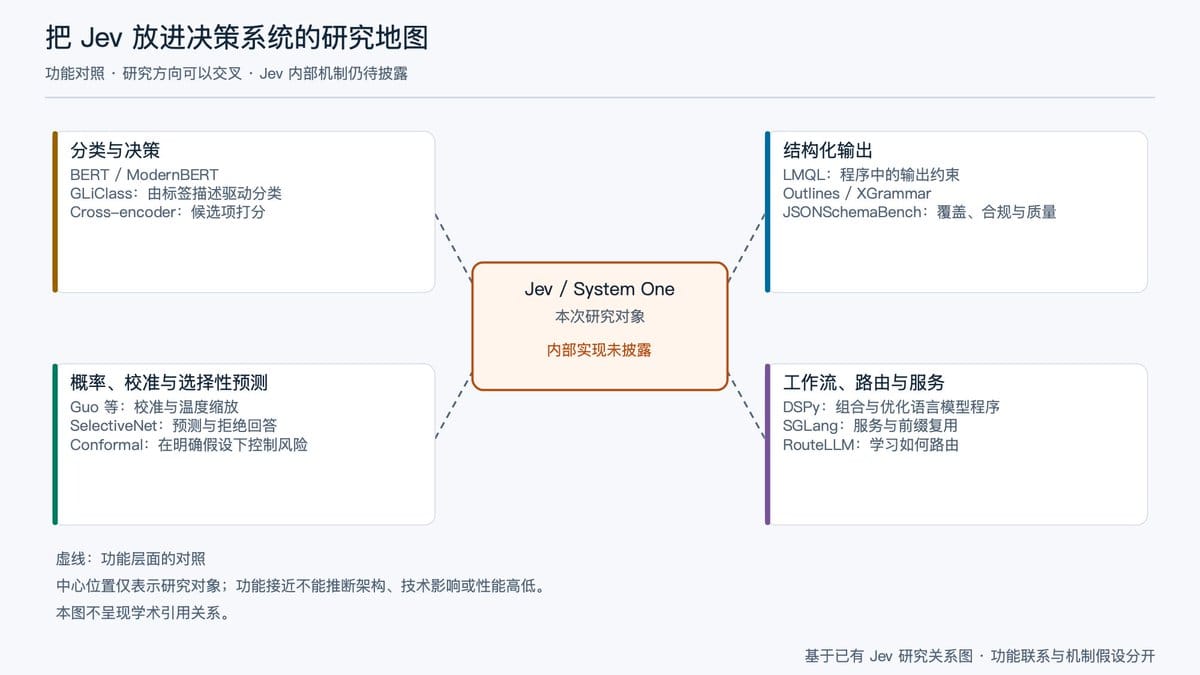Click the footer 基于已有 Jev 研究关系图 text
Viewport: 1200px width, 675px height.
[979, 656]
